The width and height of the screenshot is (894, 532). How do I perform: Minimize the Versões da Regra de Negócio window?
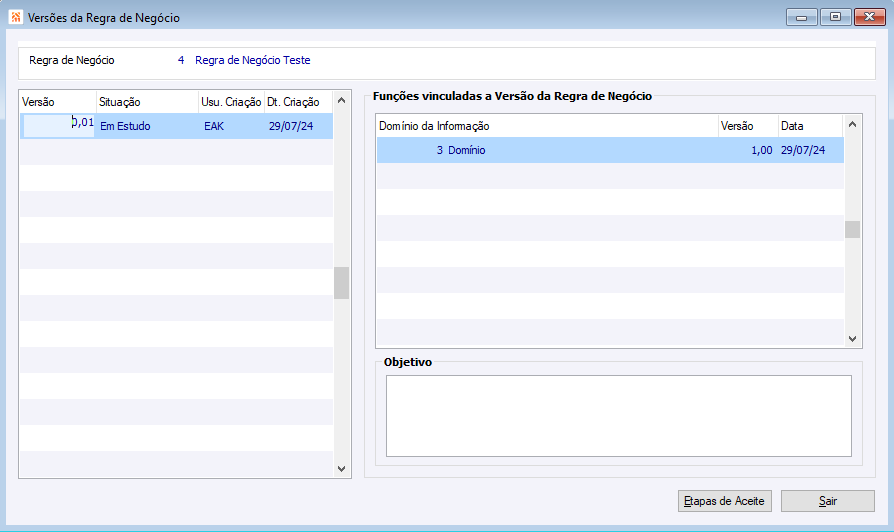[802, 17]
